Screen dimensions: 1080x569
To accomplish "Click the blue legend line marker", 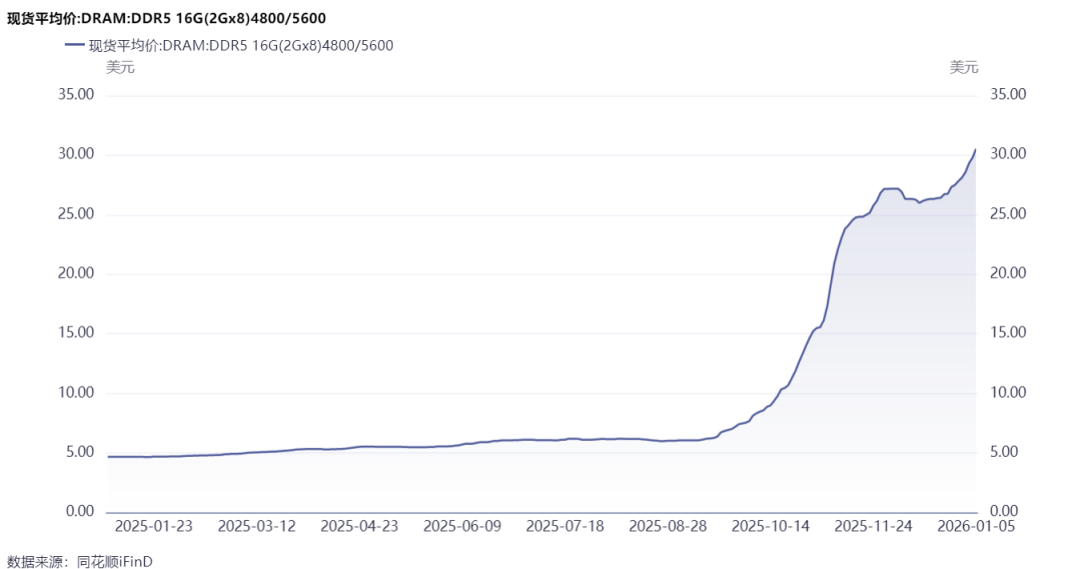I will coord(74,45).
